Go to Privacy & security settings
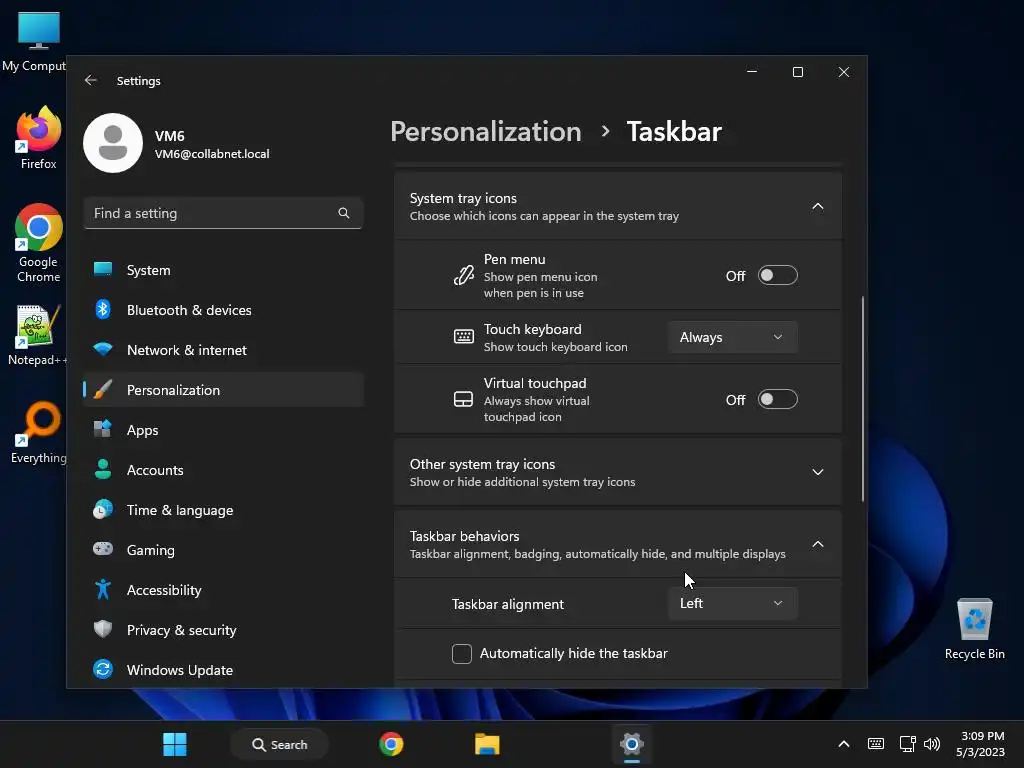 click(223, 630)
